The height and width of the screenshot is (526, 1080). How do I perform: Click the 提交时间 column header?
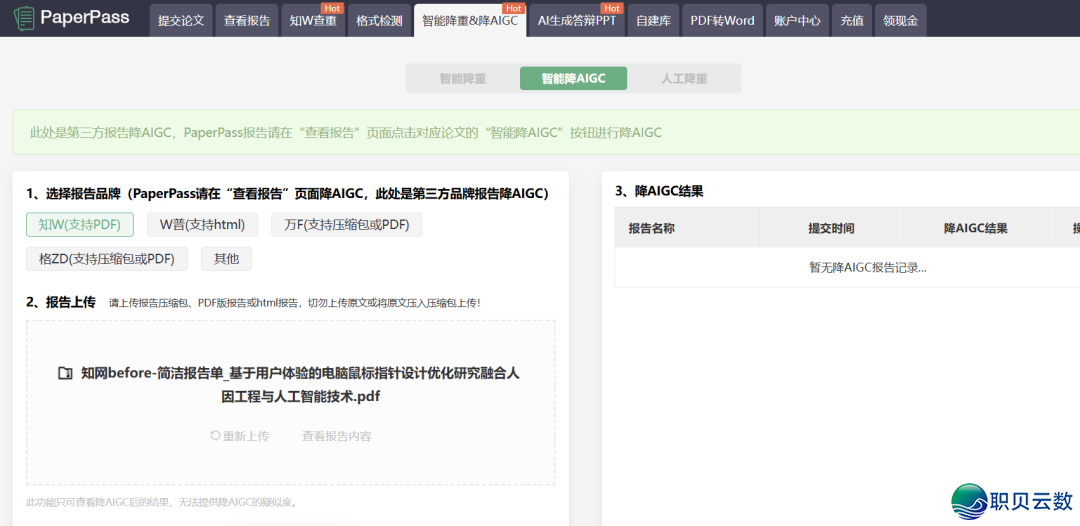click(831, 228)
